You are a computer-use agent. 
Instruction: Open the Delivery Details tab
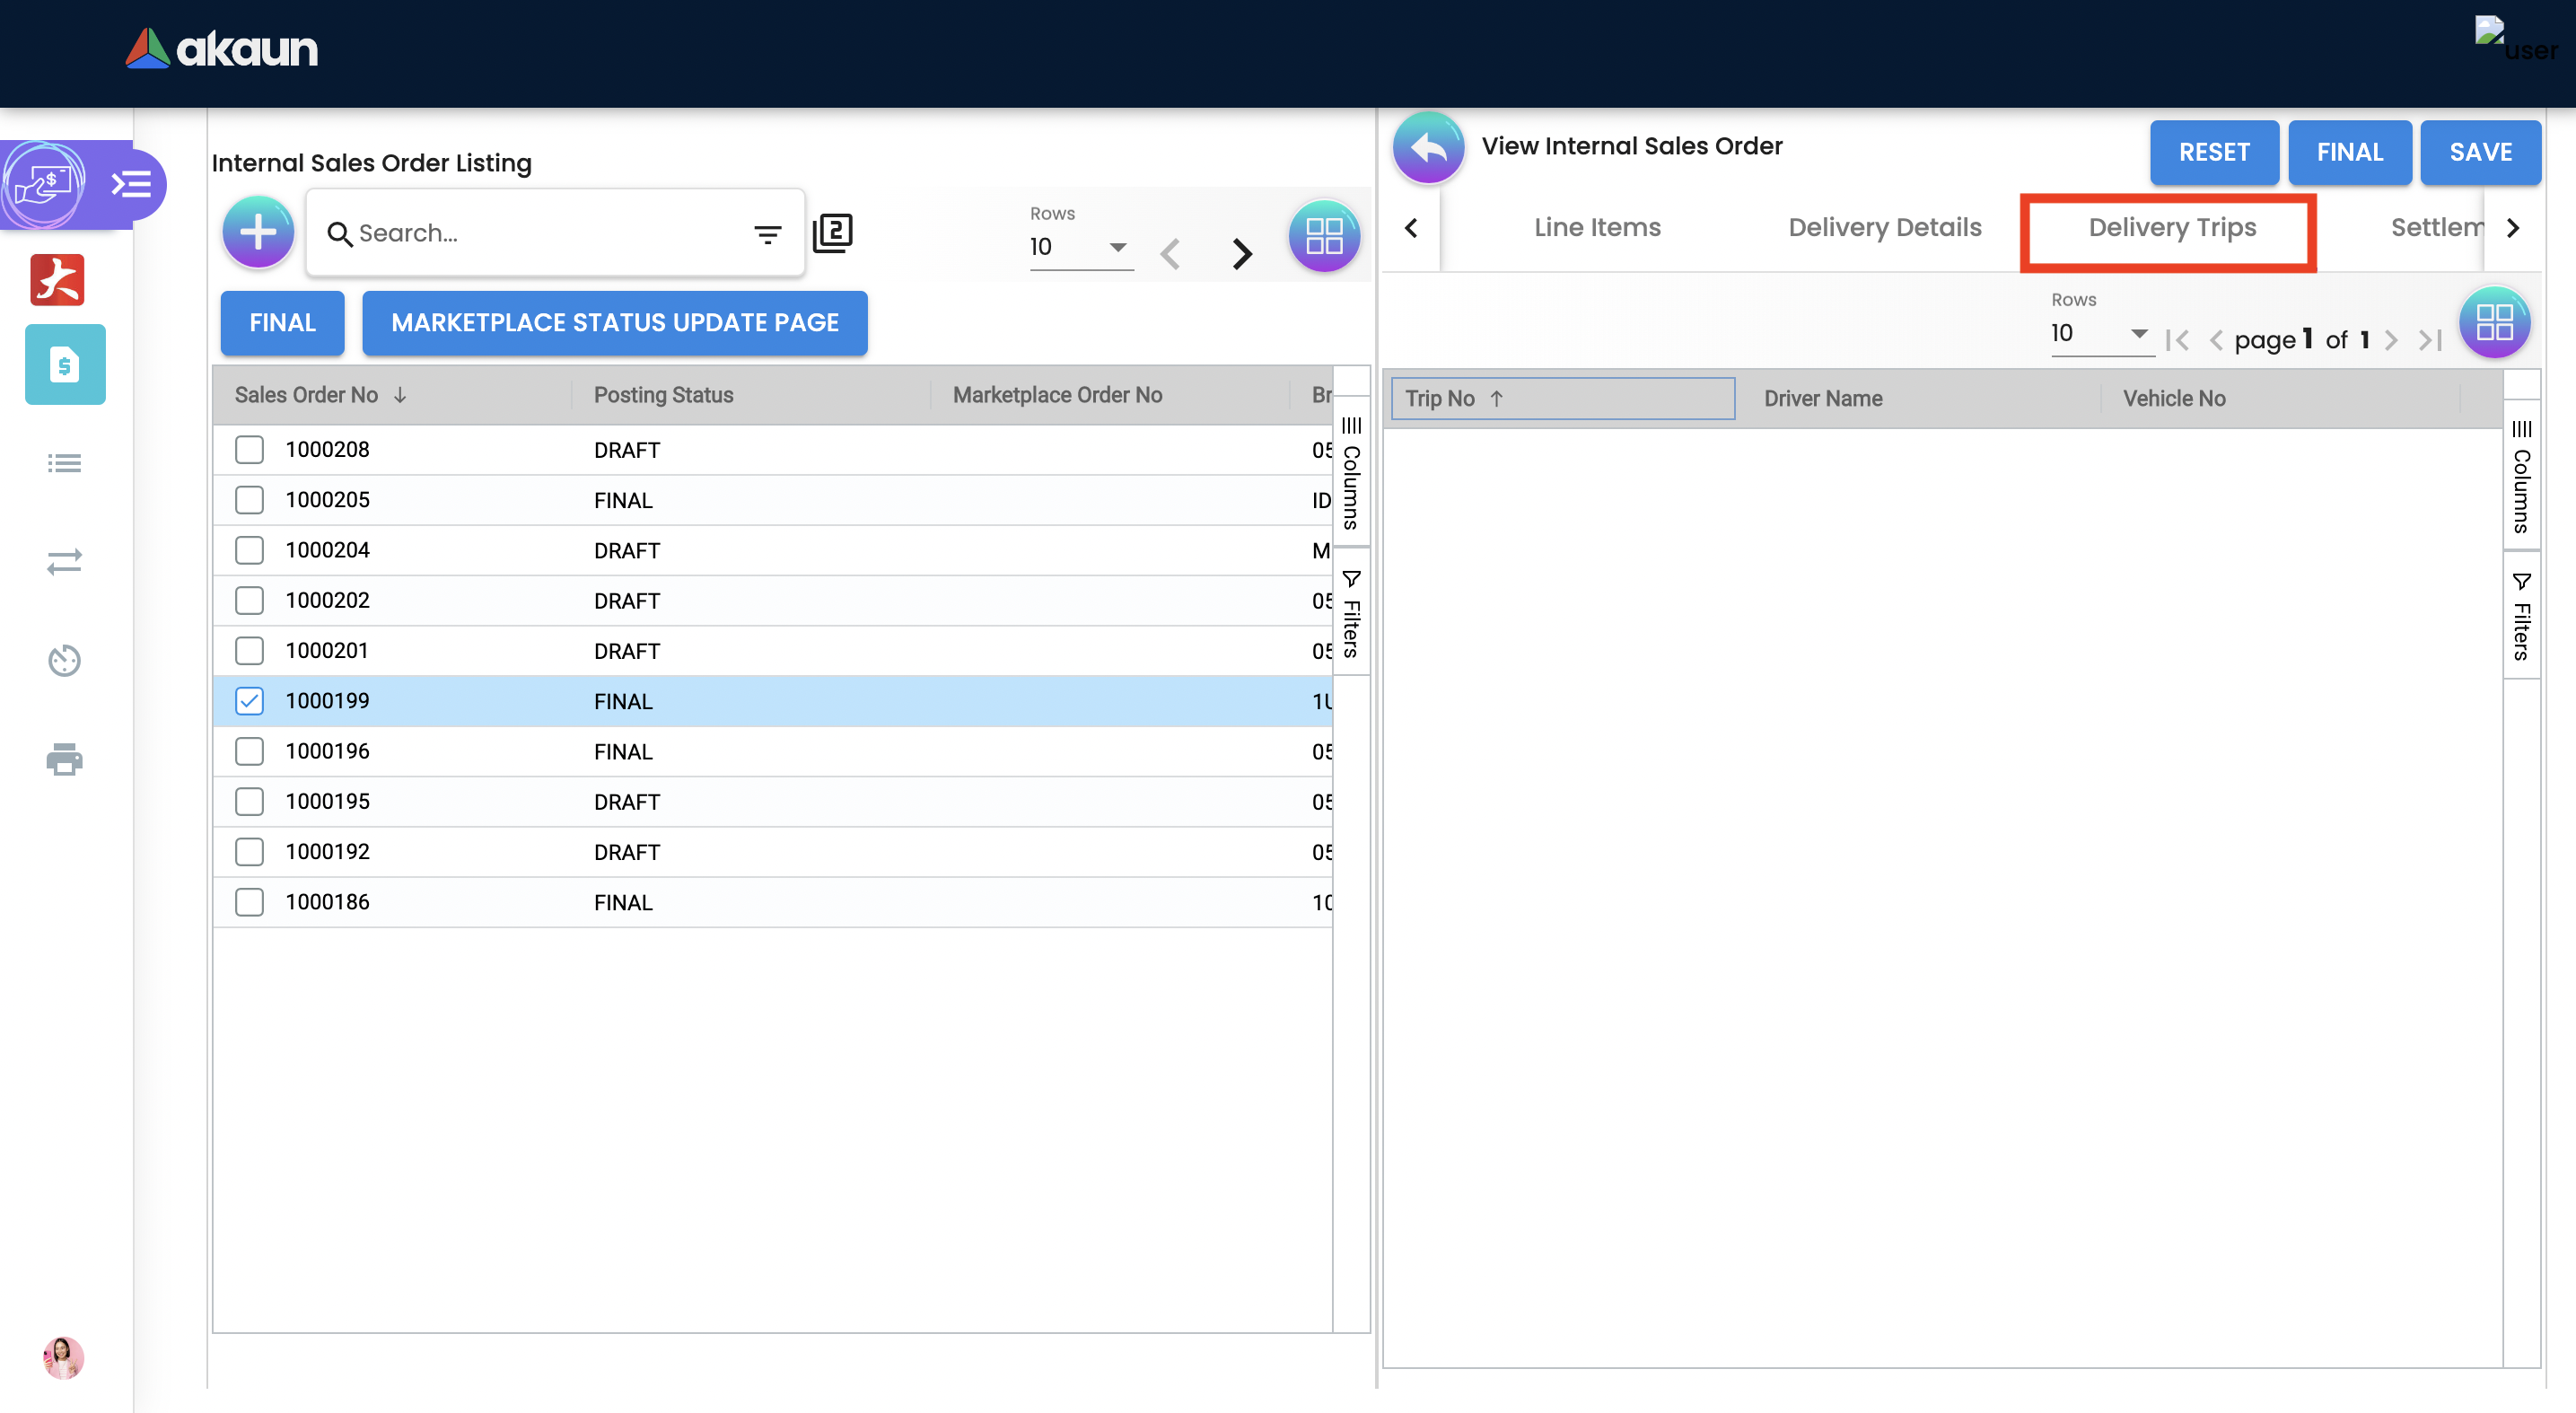tap(1884, 228)
